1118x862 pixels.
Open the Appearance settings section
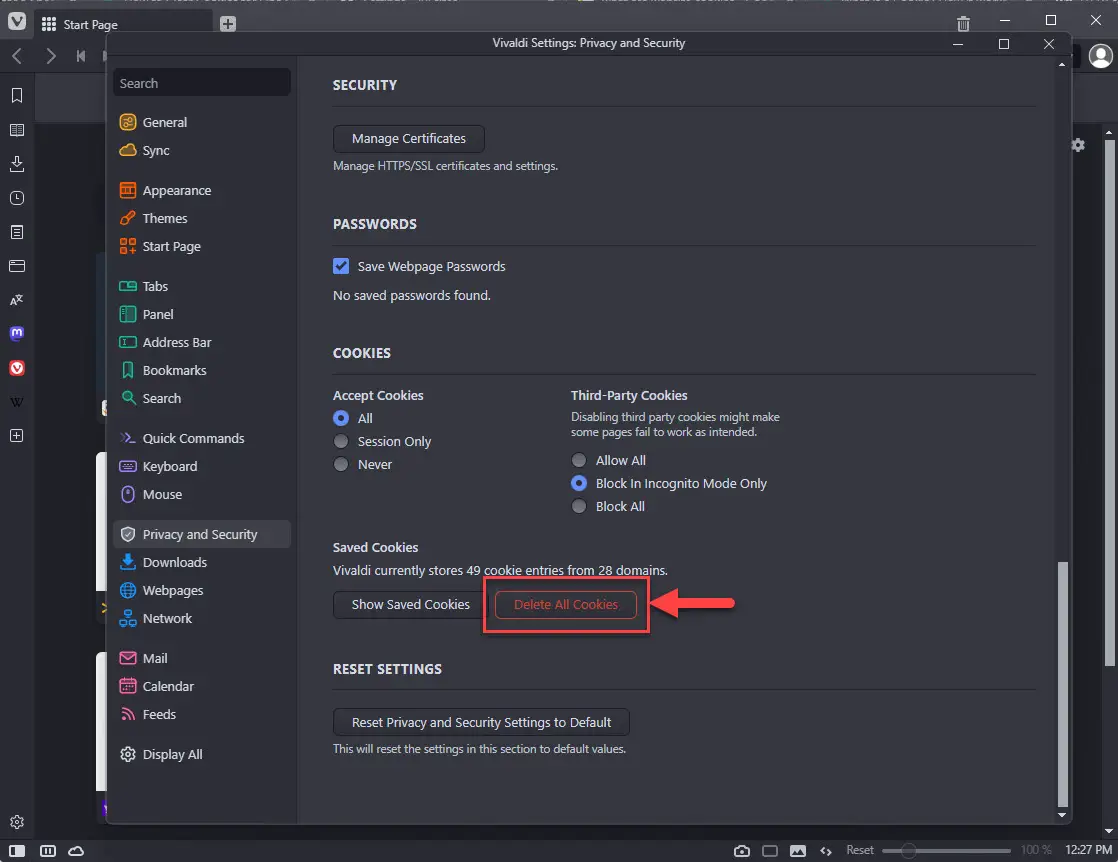[x=176, y=191]
